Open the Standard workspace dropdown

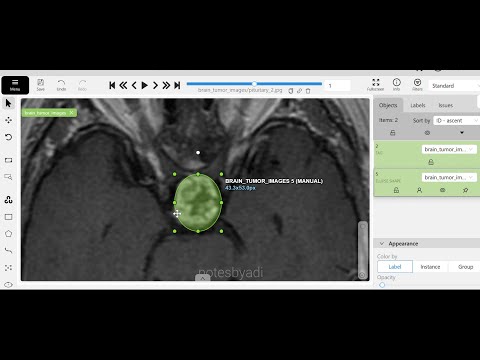[454, 86]
